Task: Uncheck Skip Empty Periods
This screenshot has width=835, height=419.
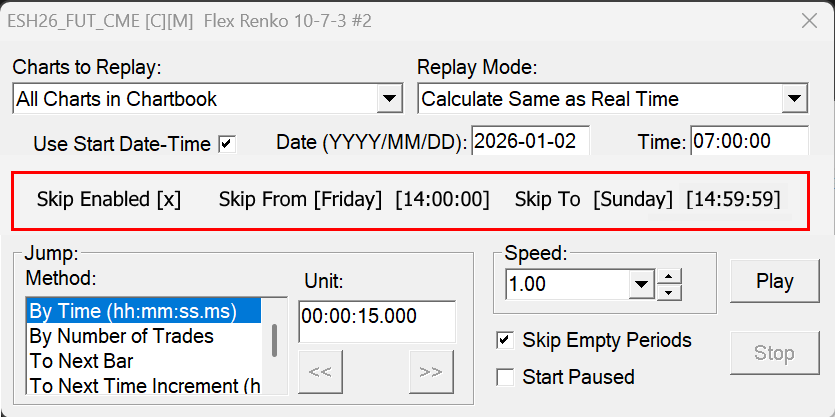Action: [505, 341]
